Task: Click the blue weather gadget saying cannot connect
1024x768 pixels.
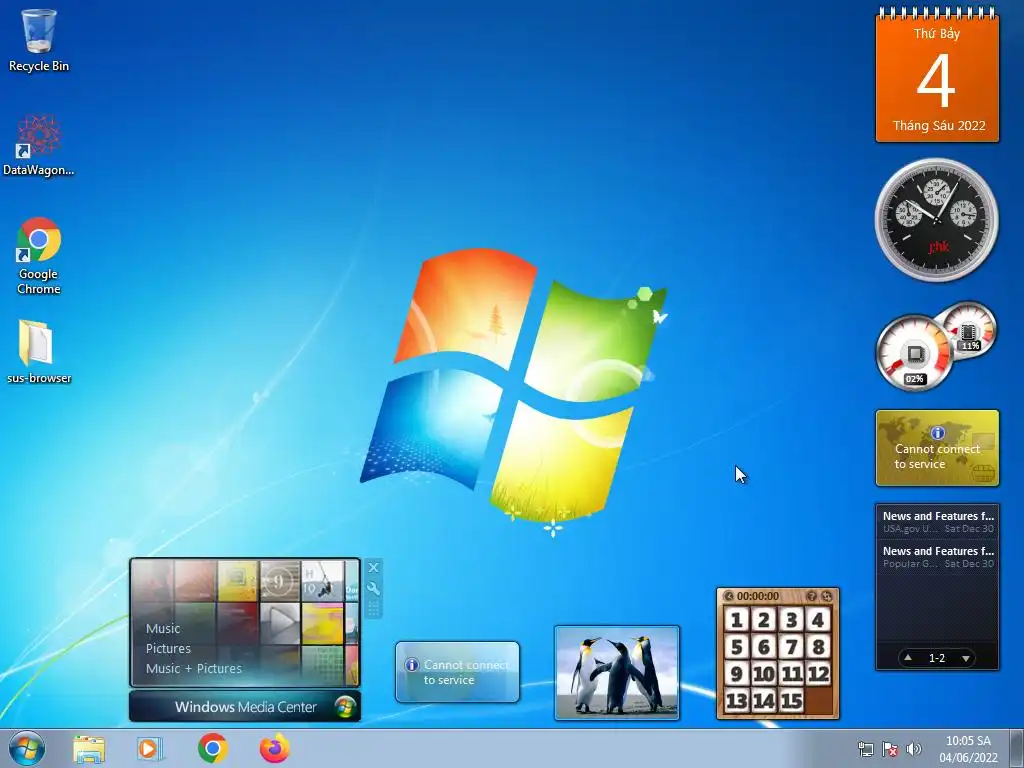Action: [457, 672]
